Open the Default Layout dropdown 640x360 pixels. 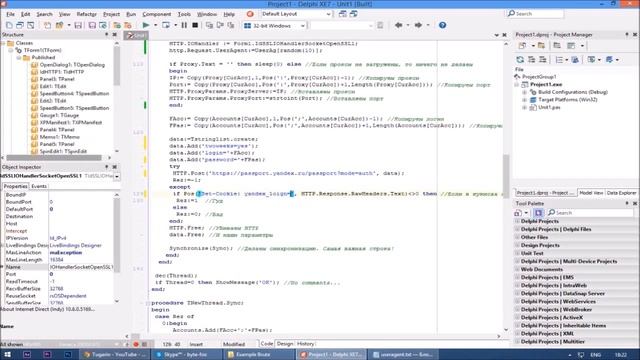[329, 14]
